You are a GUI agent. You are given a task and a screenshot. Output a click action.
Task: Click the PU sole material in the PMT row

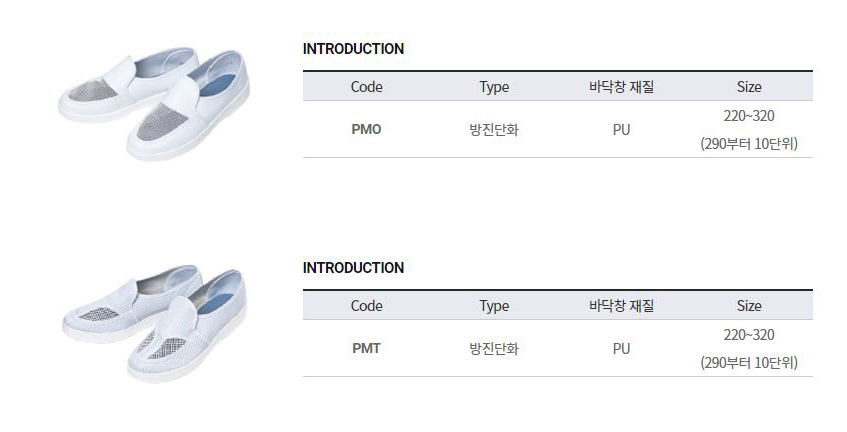621,349
